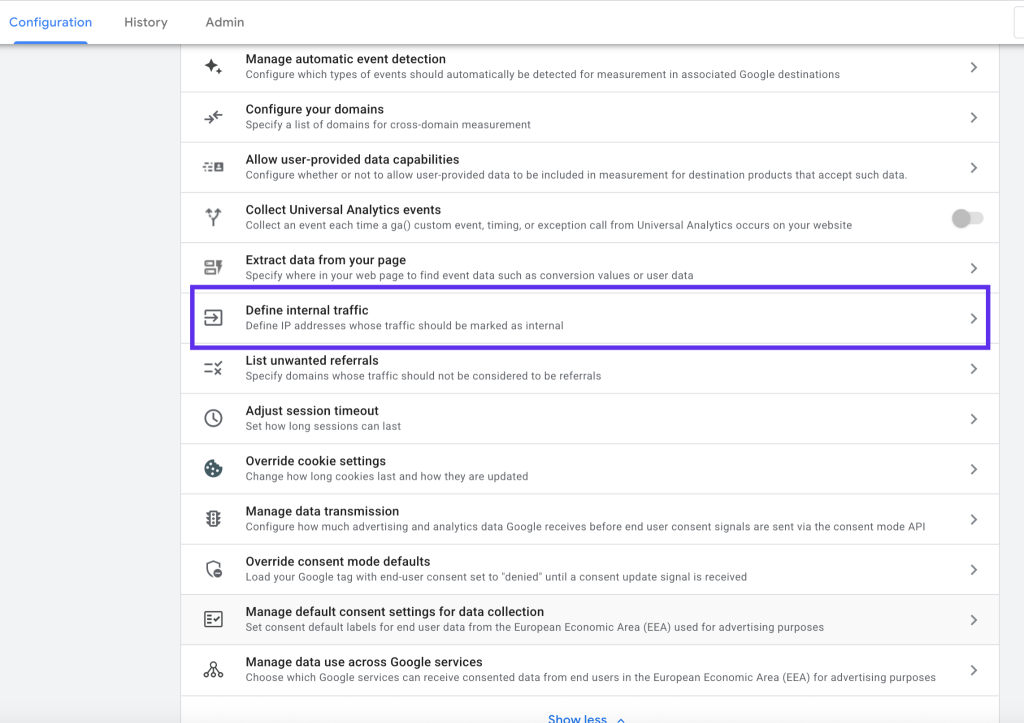Click the merging arrows Configure your domains icon

(x=213, y=118)
